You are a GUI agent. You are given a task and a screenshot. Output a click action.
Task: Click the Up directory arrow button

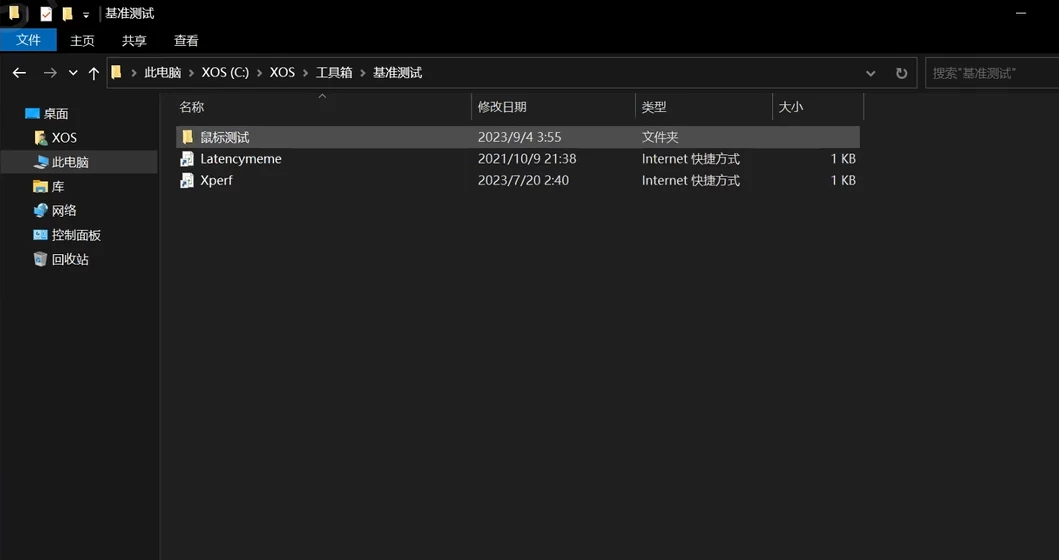tap(94, 73)
